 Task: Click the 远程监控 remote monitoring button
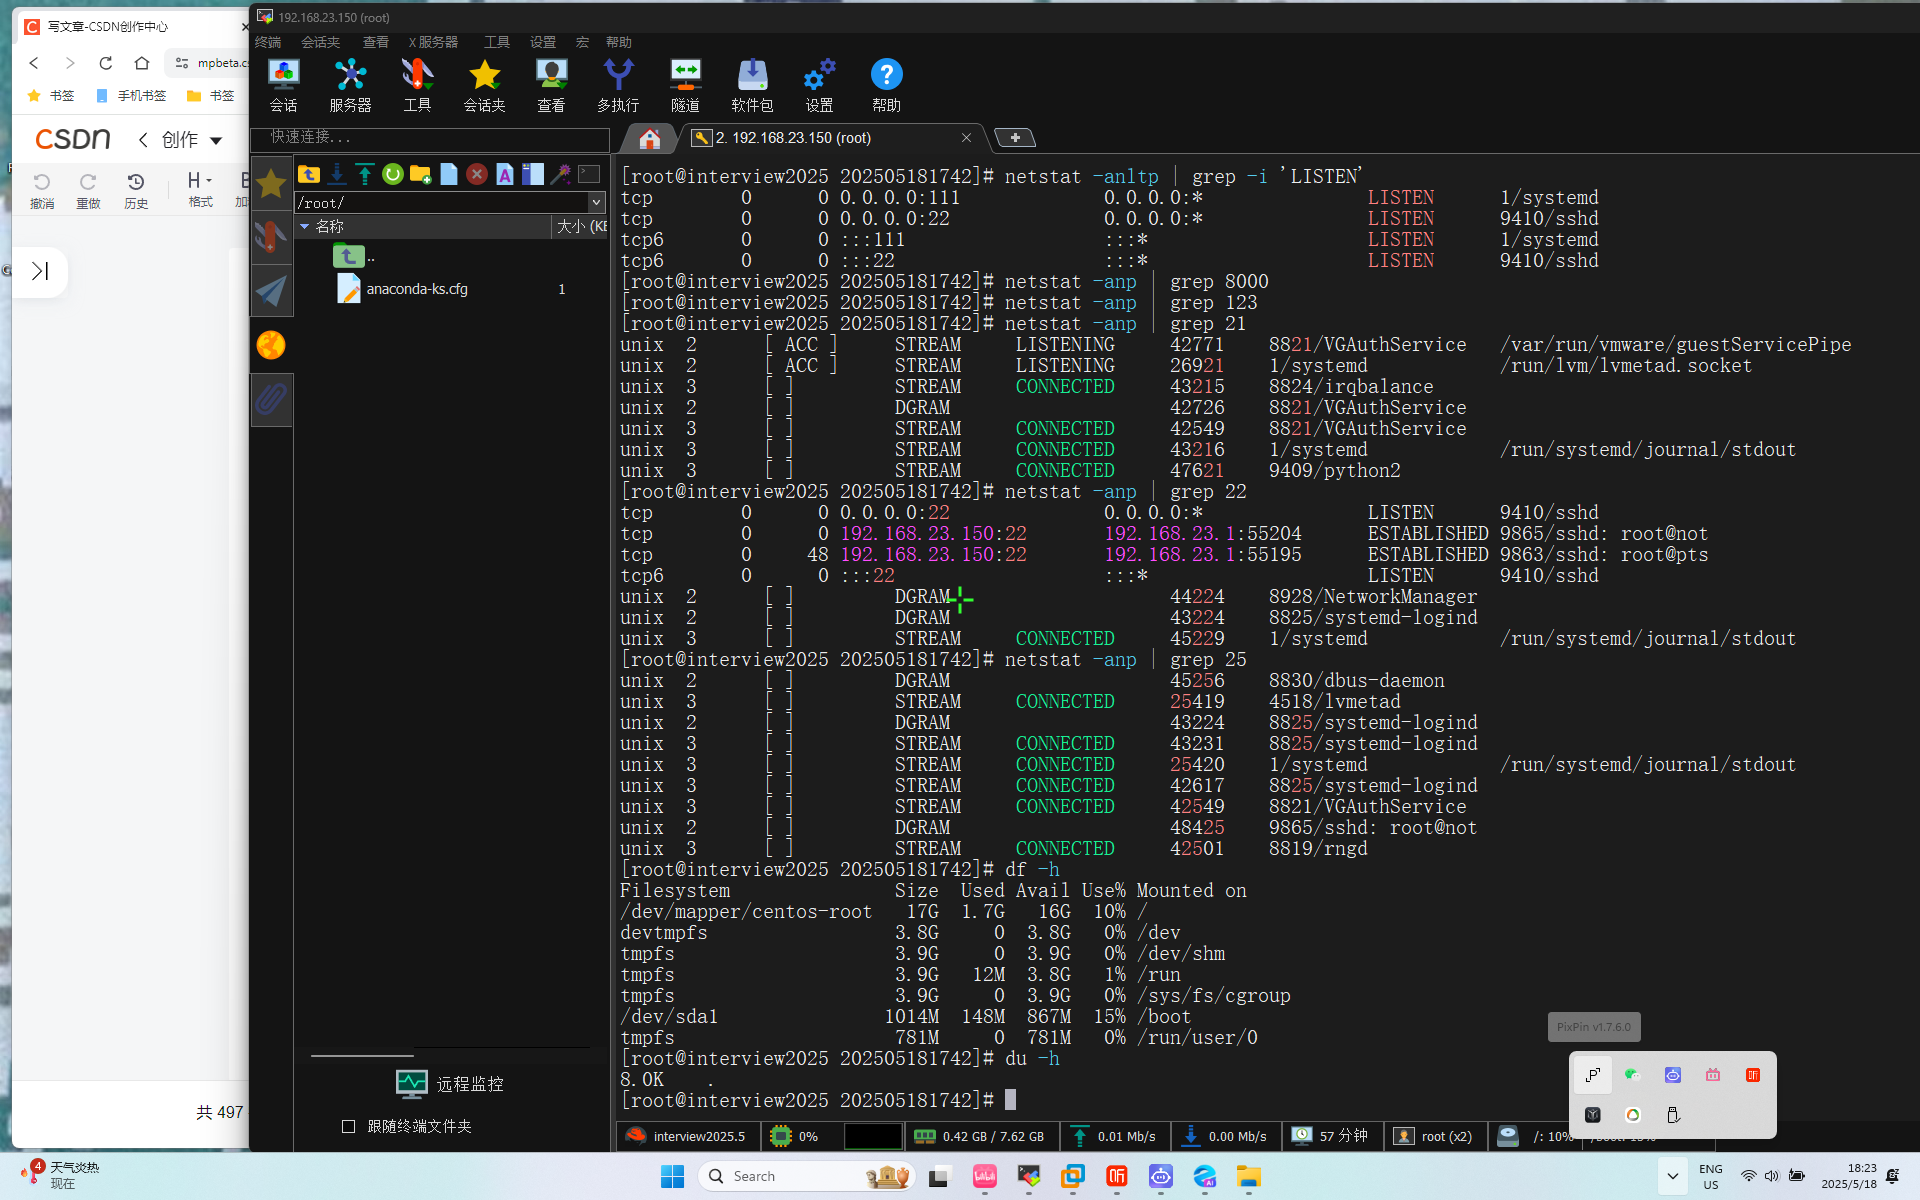(450, 1084)
